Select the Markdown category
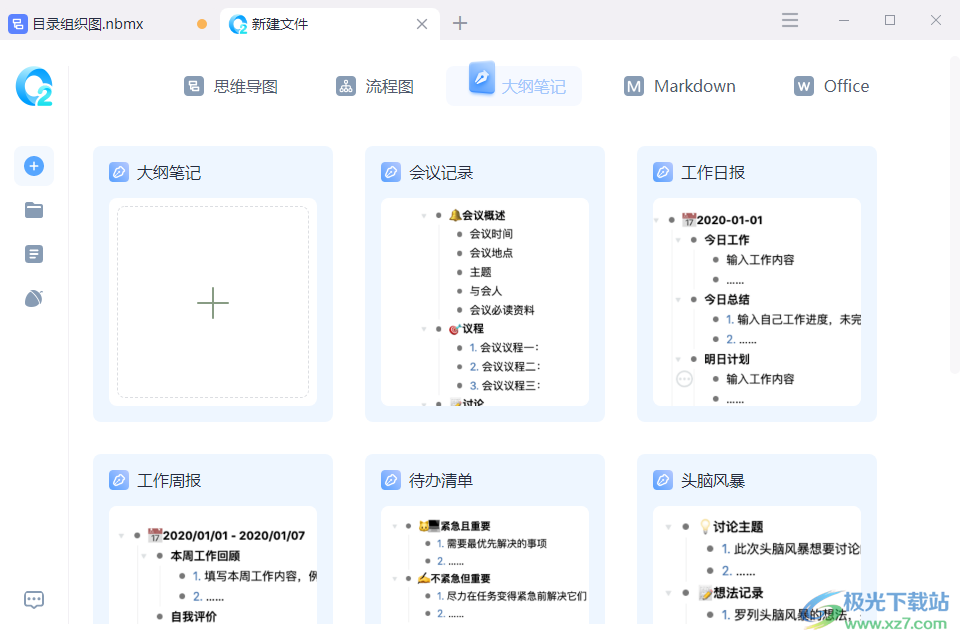 tap(680, 86)
